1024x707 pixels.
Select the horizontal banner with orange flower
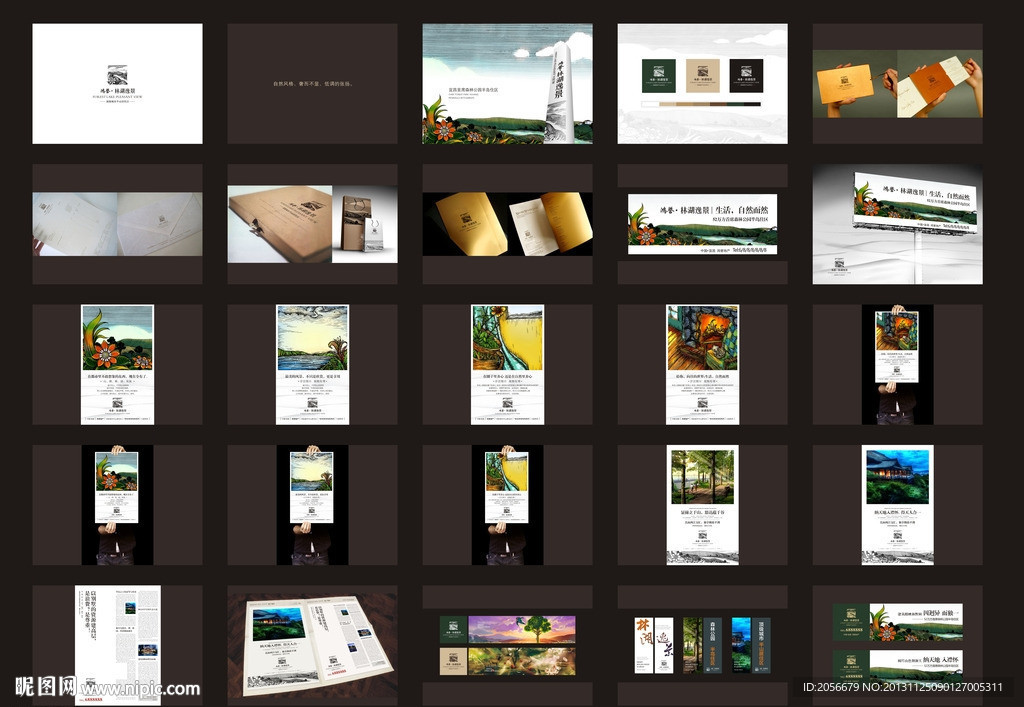point(702,224)
